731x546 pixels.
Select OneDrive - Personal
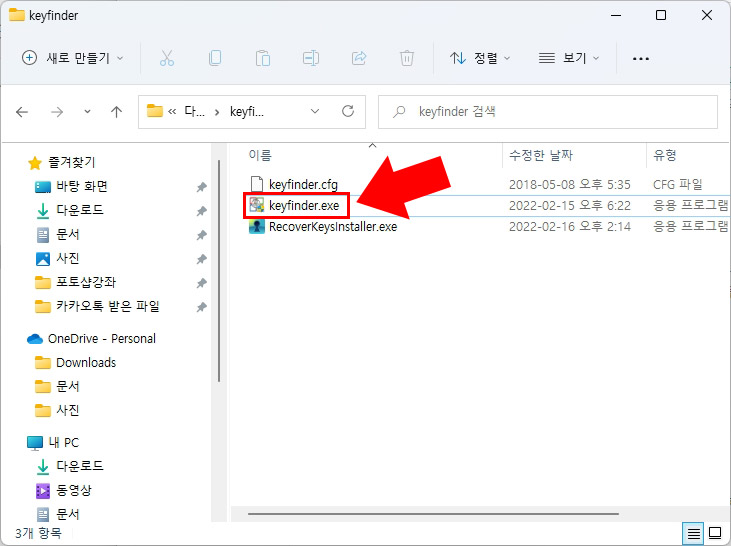pos(102,339)
